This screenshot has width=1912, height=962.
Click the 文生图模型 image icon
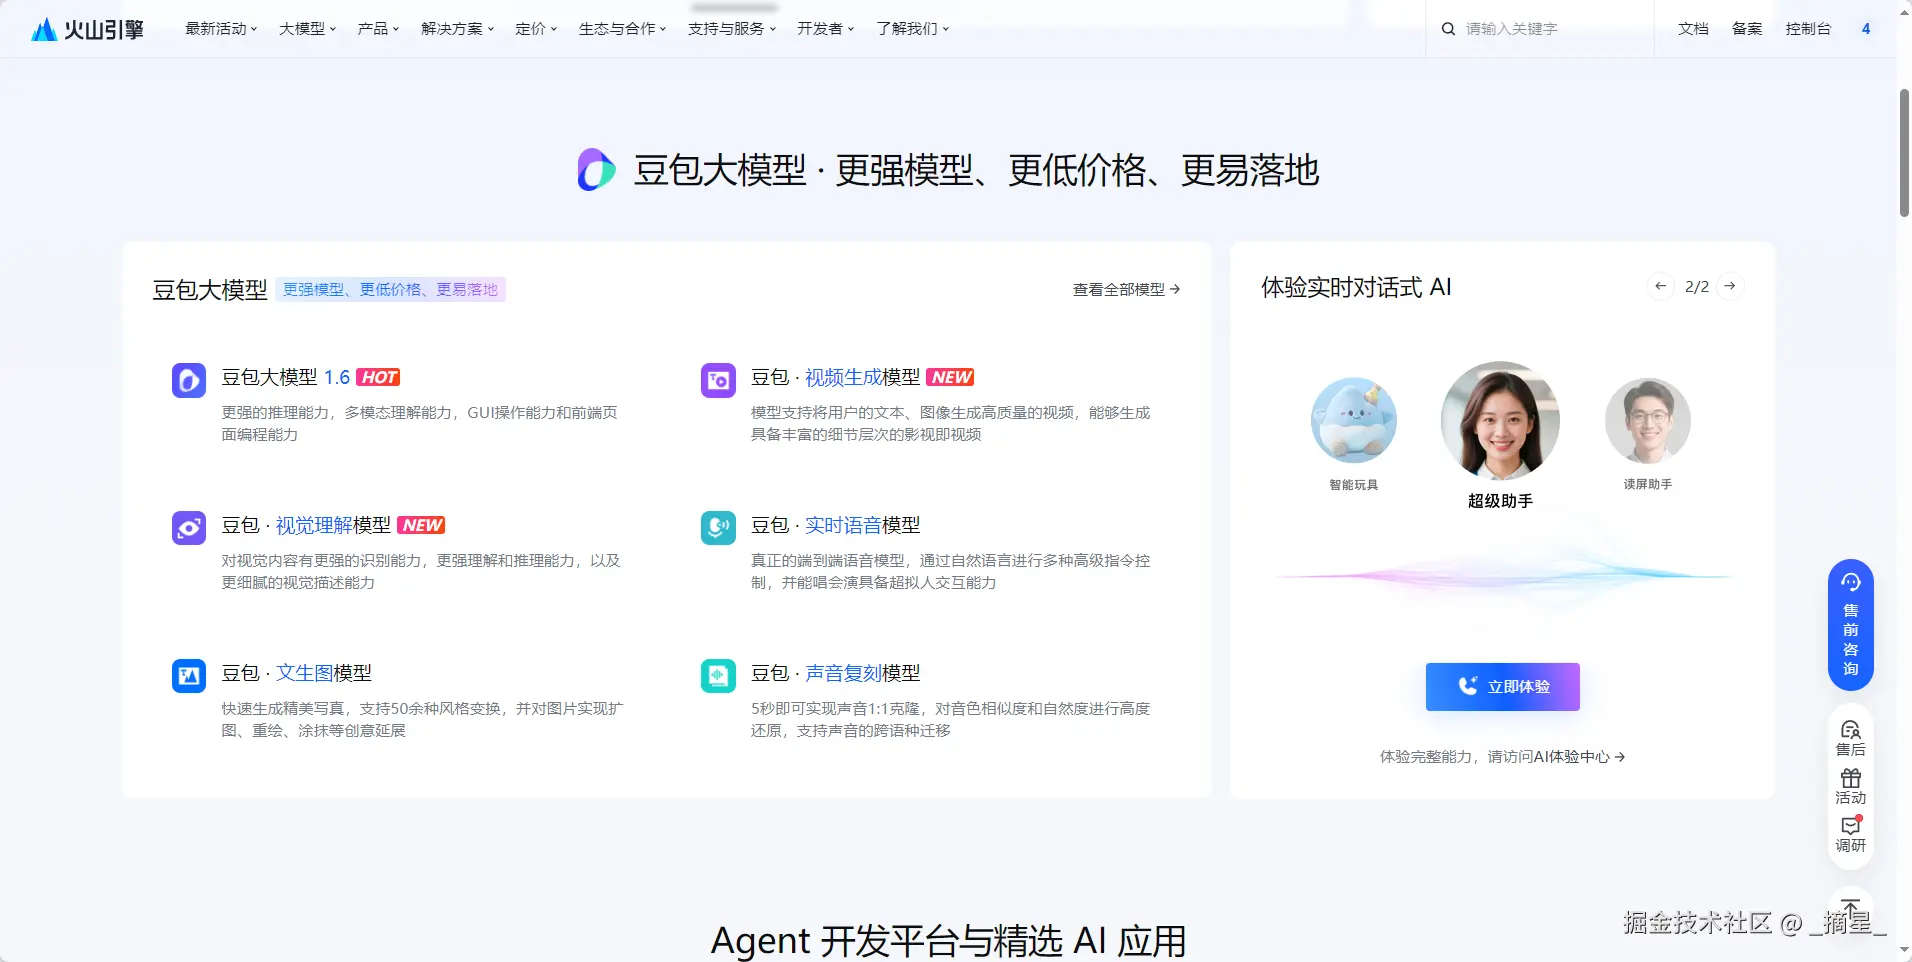pyautogui.click(x=189, y=676)
